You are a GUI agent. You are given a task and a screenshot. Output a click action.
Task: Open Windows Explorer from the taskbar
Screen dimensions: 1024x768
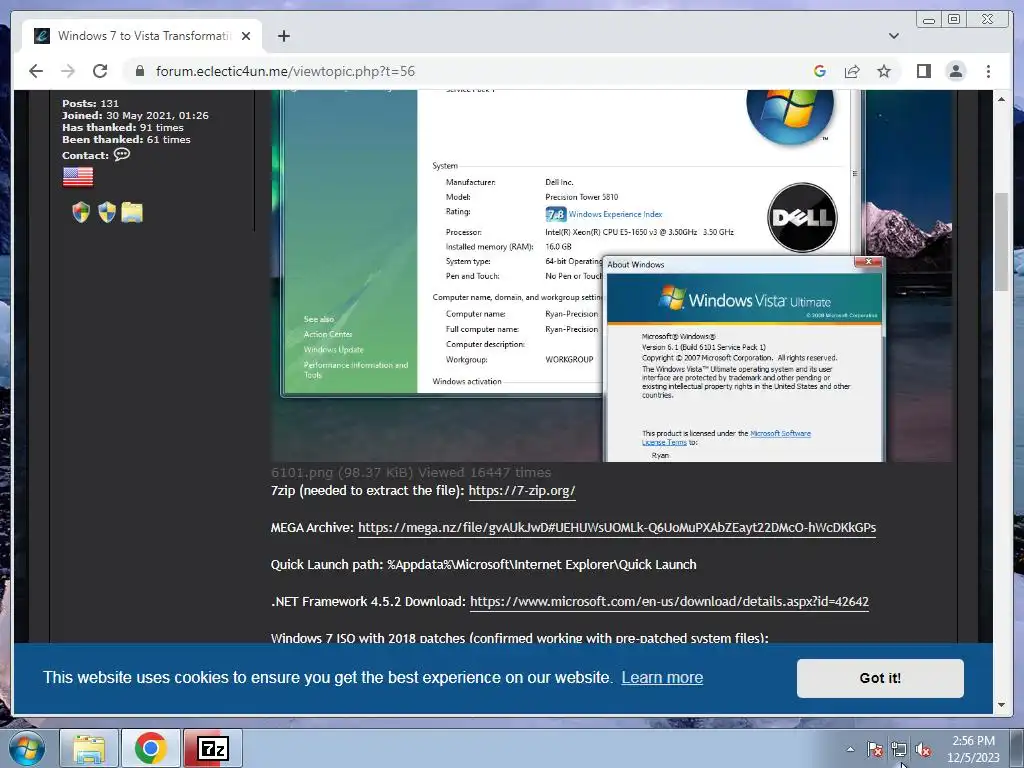(x=89, y=748)
